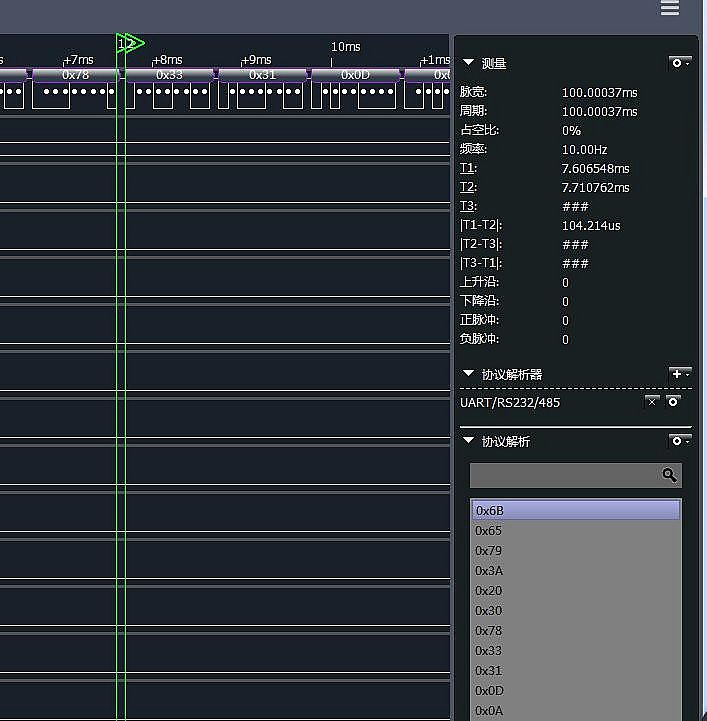
Task: Click the 0x78 decoded frame on waveform
Action: tap(76, 75)
